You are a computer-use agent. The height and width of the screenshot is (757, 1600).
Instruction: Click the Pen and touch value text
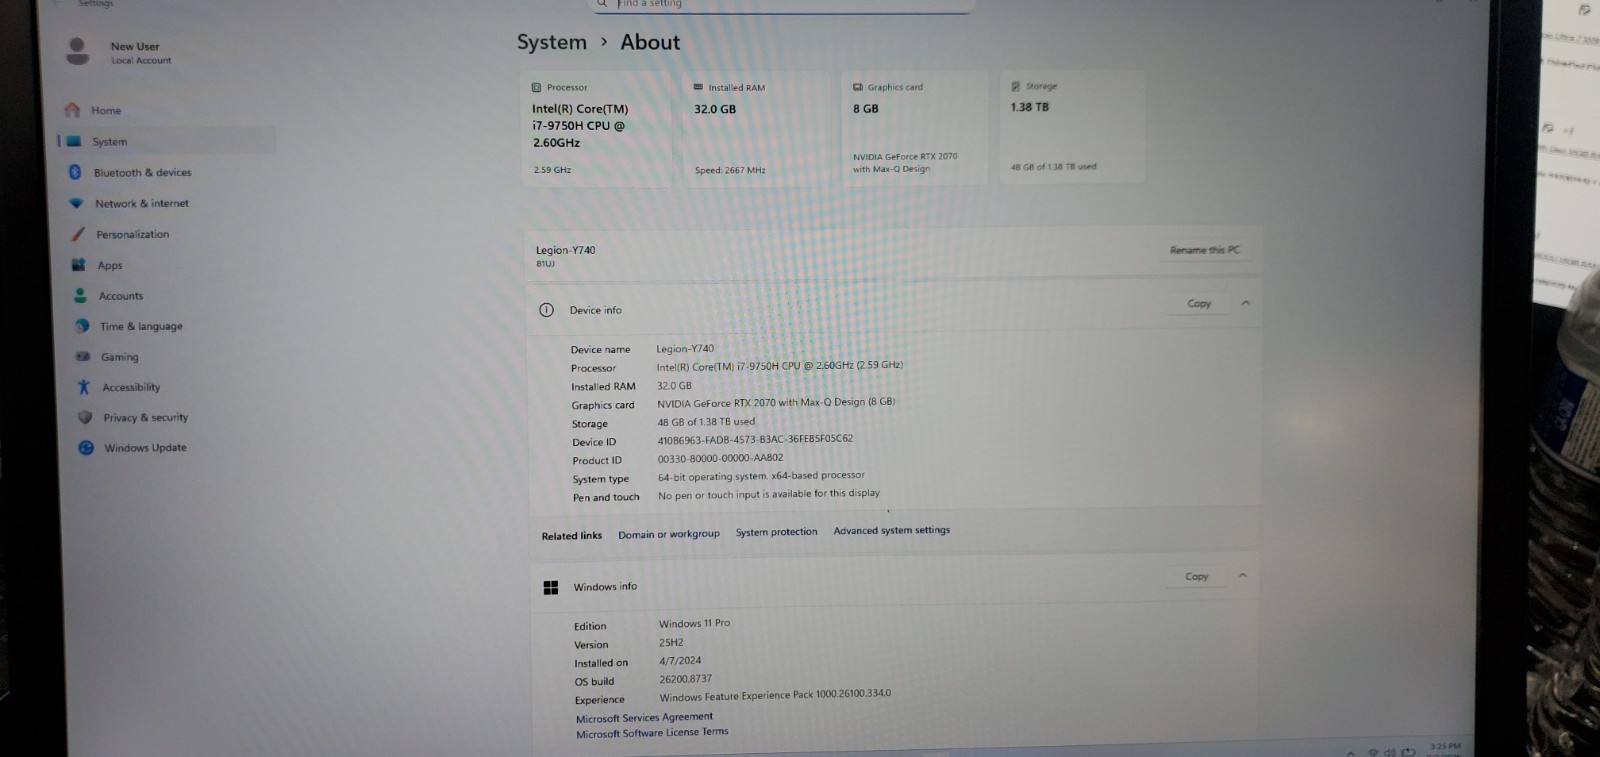769,494
